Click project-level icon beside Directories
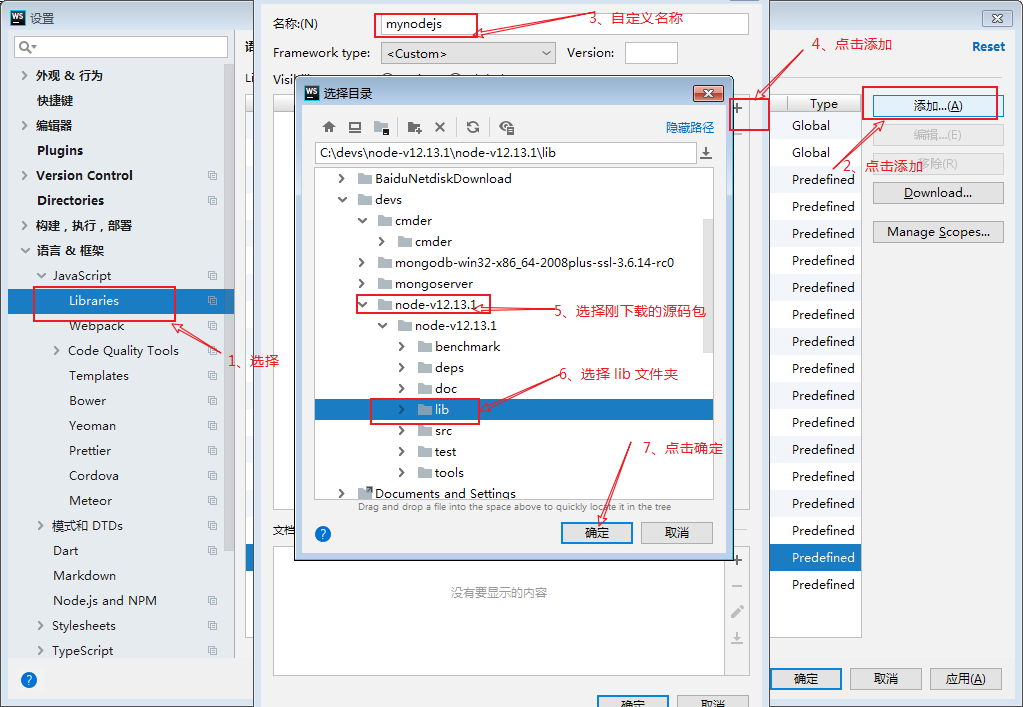The width and height of the screenshot is (1023, 707). pos(213,200)
